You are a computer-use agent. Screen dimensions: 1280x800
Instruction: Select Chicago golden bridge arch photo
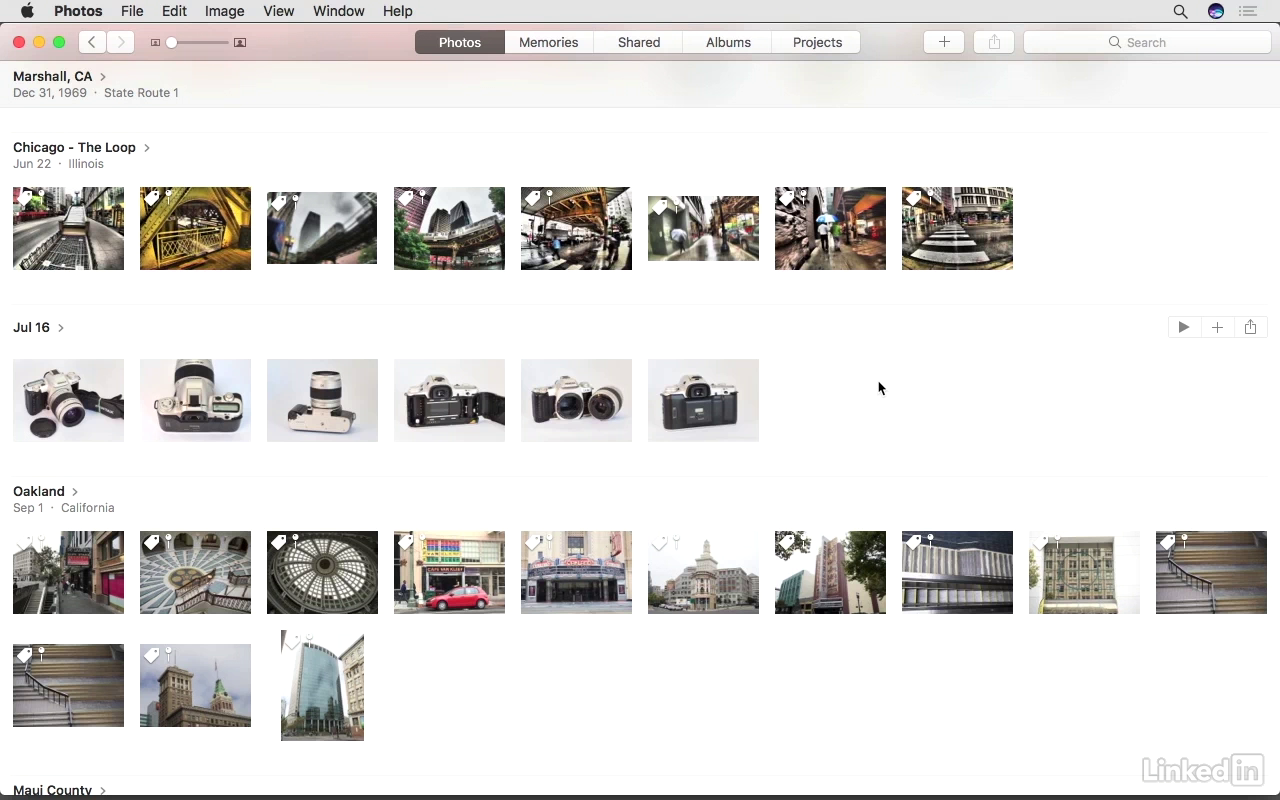click(195, 228)
